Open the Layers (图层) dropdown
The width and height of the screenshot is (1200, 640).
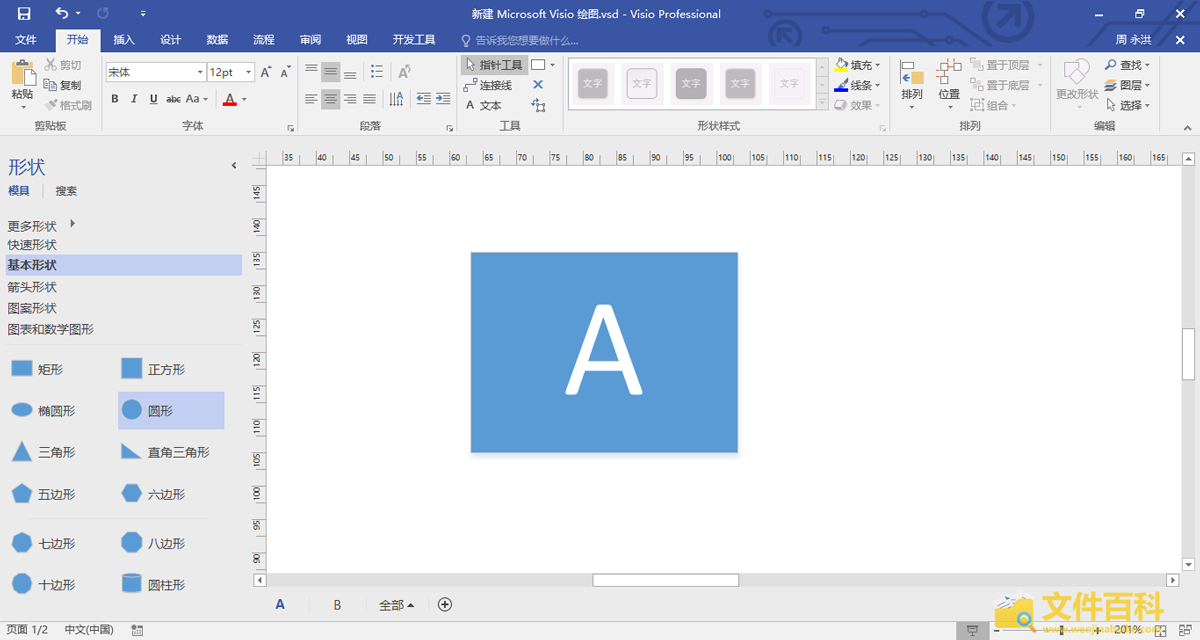point(1128,85)
